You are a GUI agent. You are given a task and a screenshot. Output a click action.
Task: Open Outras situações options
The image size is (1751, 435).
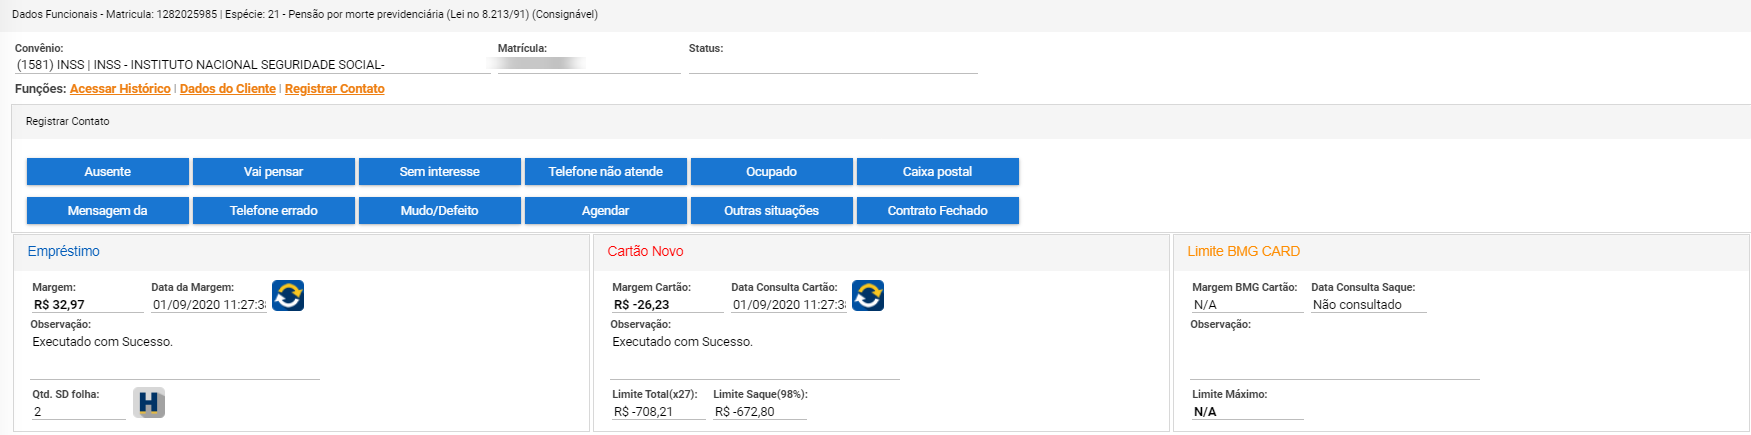point(771,211)
